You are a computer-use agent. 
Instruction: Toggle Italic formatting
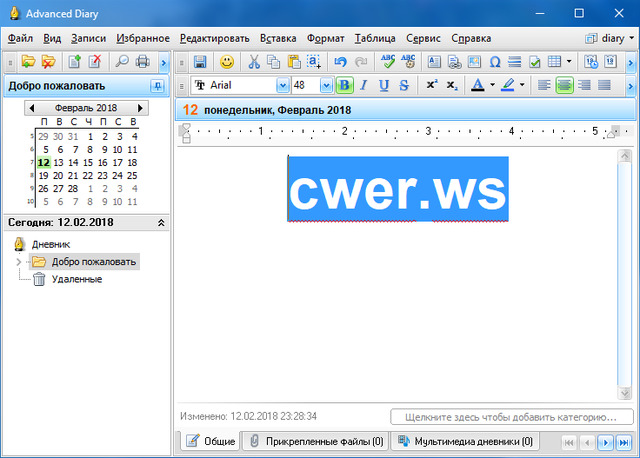click(364, 85)
